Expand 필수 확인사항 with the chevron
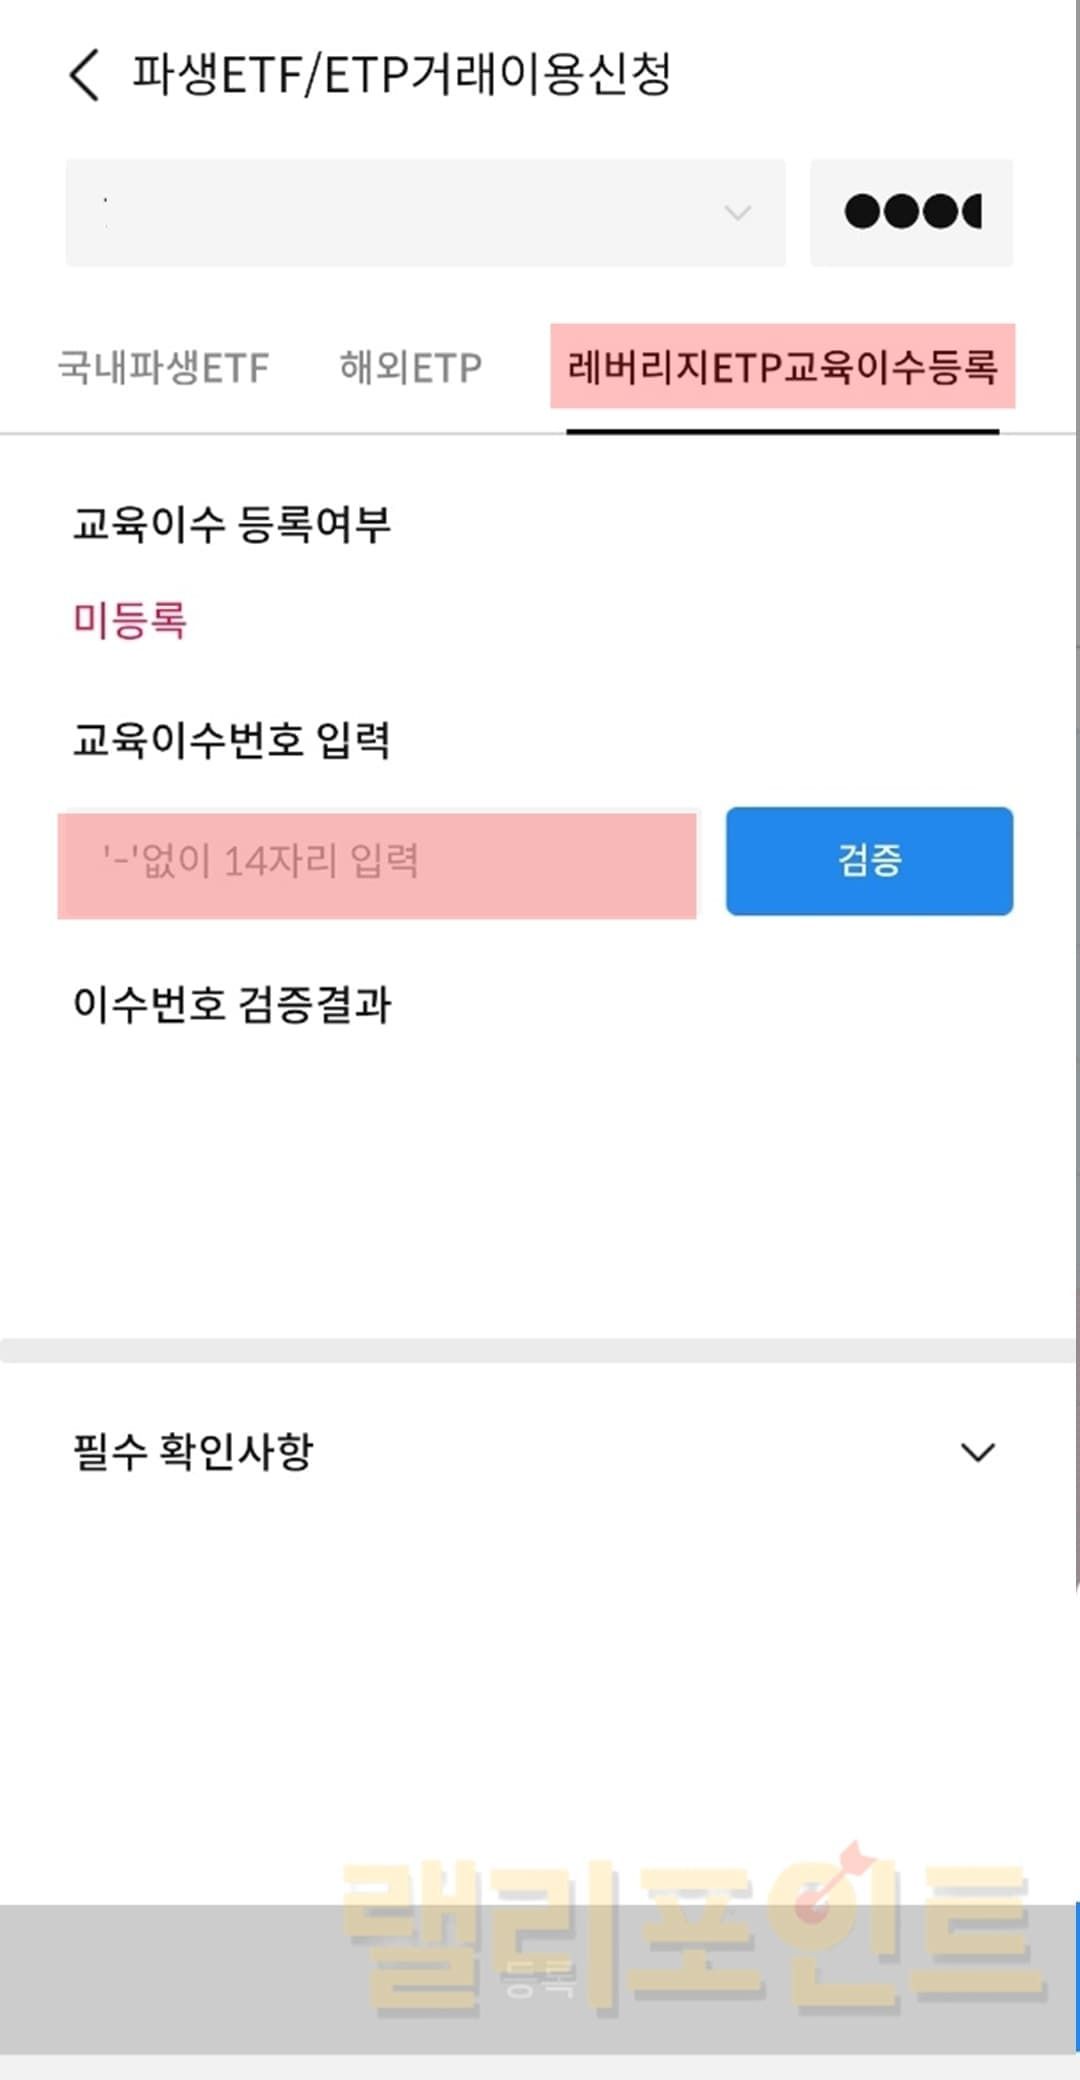This screenshot has height=2080, width=1080. [x=977, y=1452]
